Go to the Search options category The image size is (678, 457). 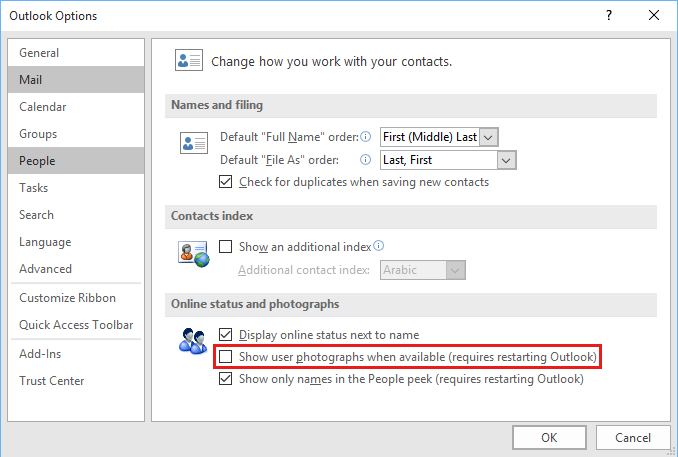pos(76,215)
